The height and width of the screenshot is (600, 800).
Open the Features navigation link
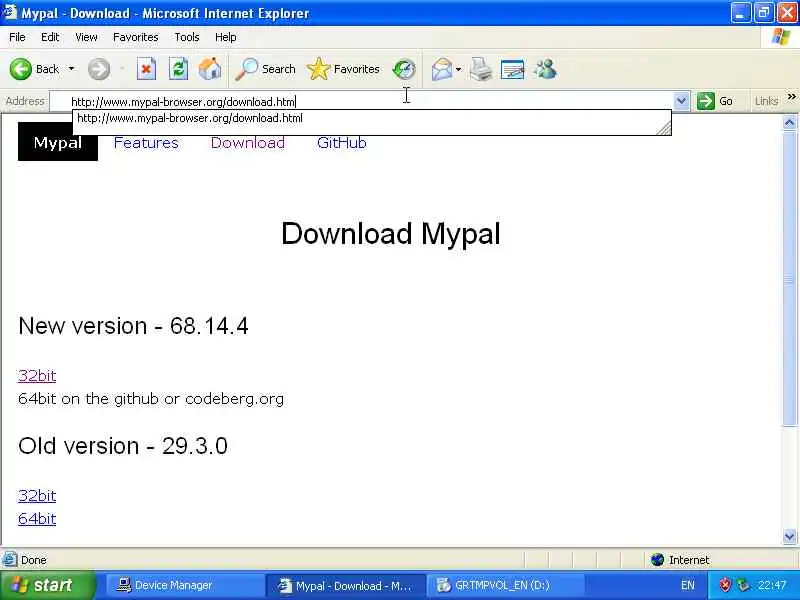click(146, 143)
